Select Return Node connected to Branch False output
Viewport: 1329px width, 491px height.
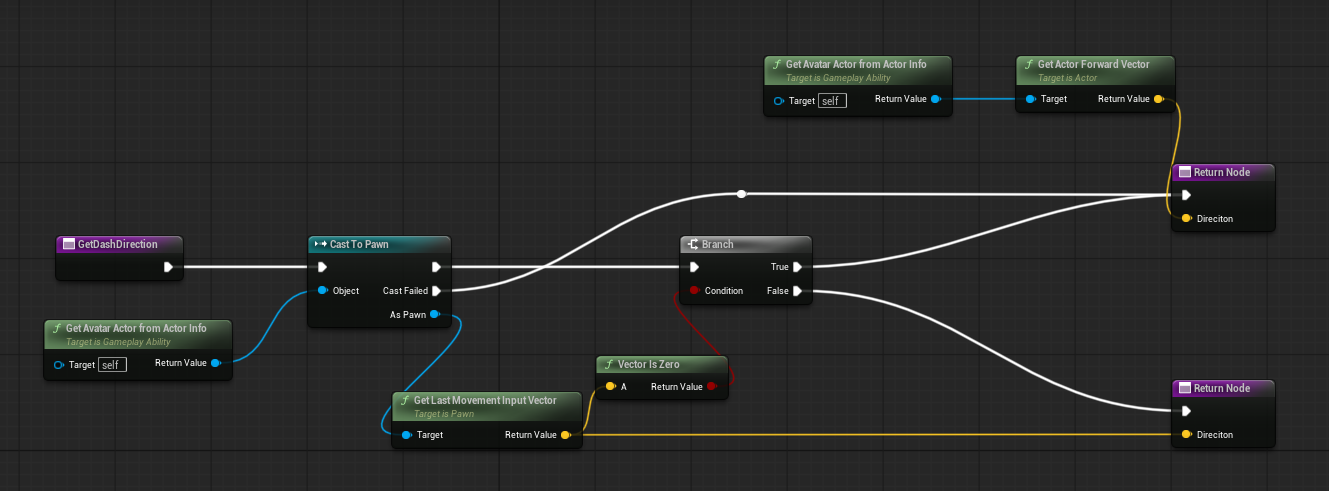coord(1224,388)
